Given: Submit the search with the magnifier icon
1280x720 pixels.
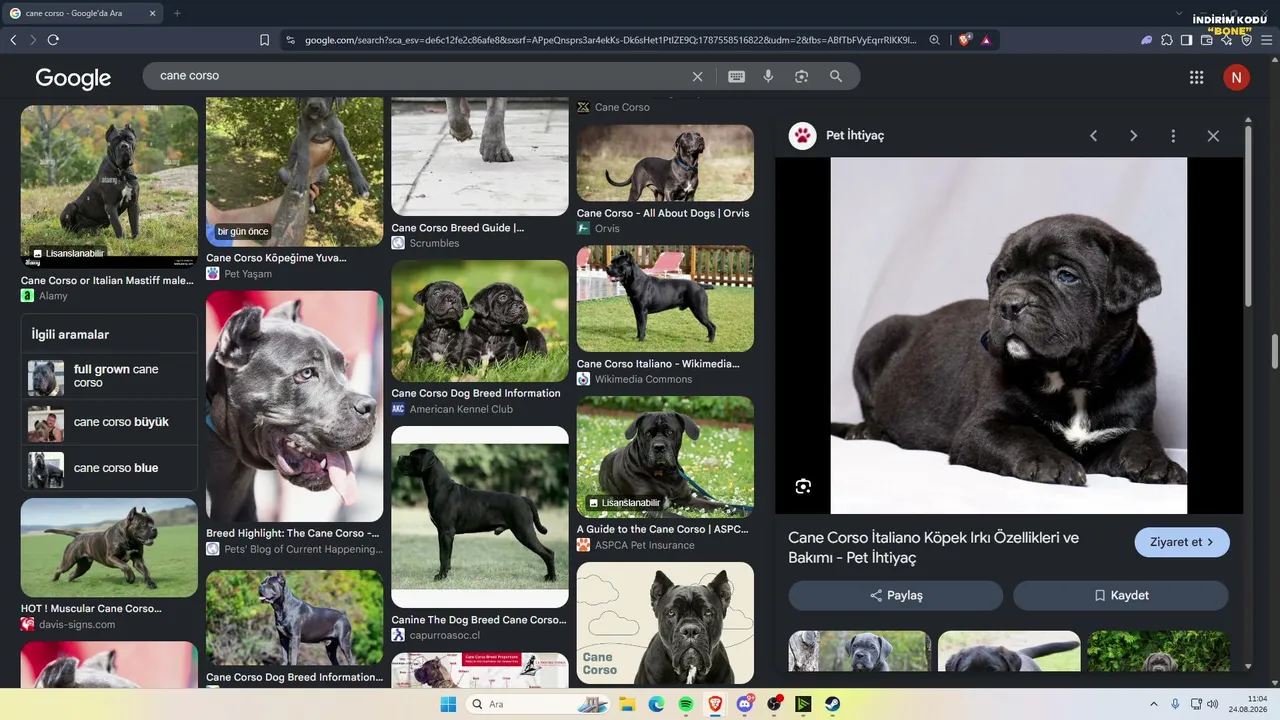Looking at the screenshot, I should (836, 76).
